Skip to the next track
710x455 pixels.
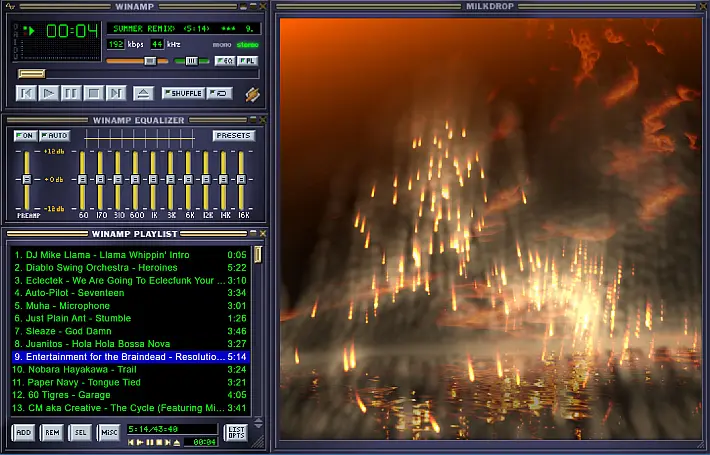(x=116, y=94)
